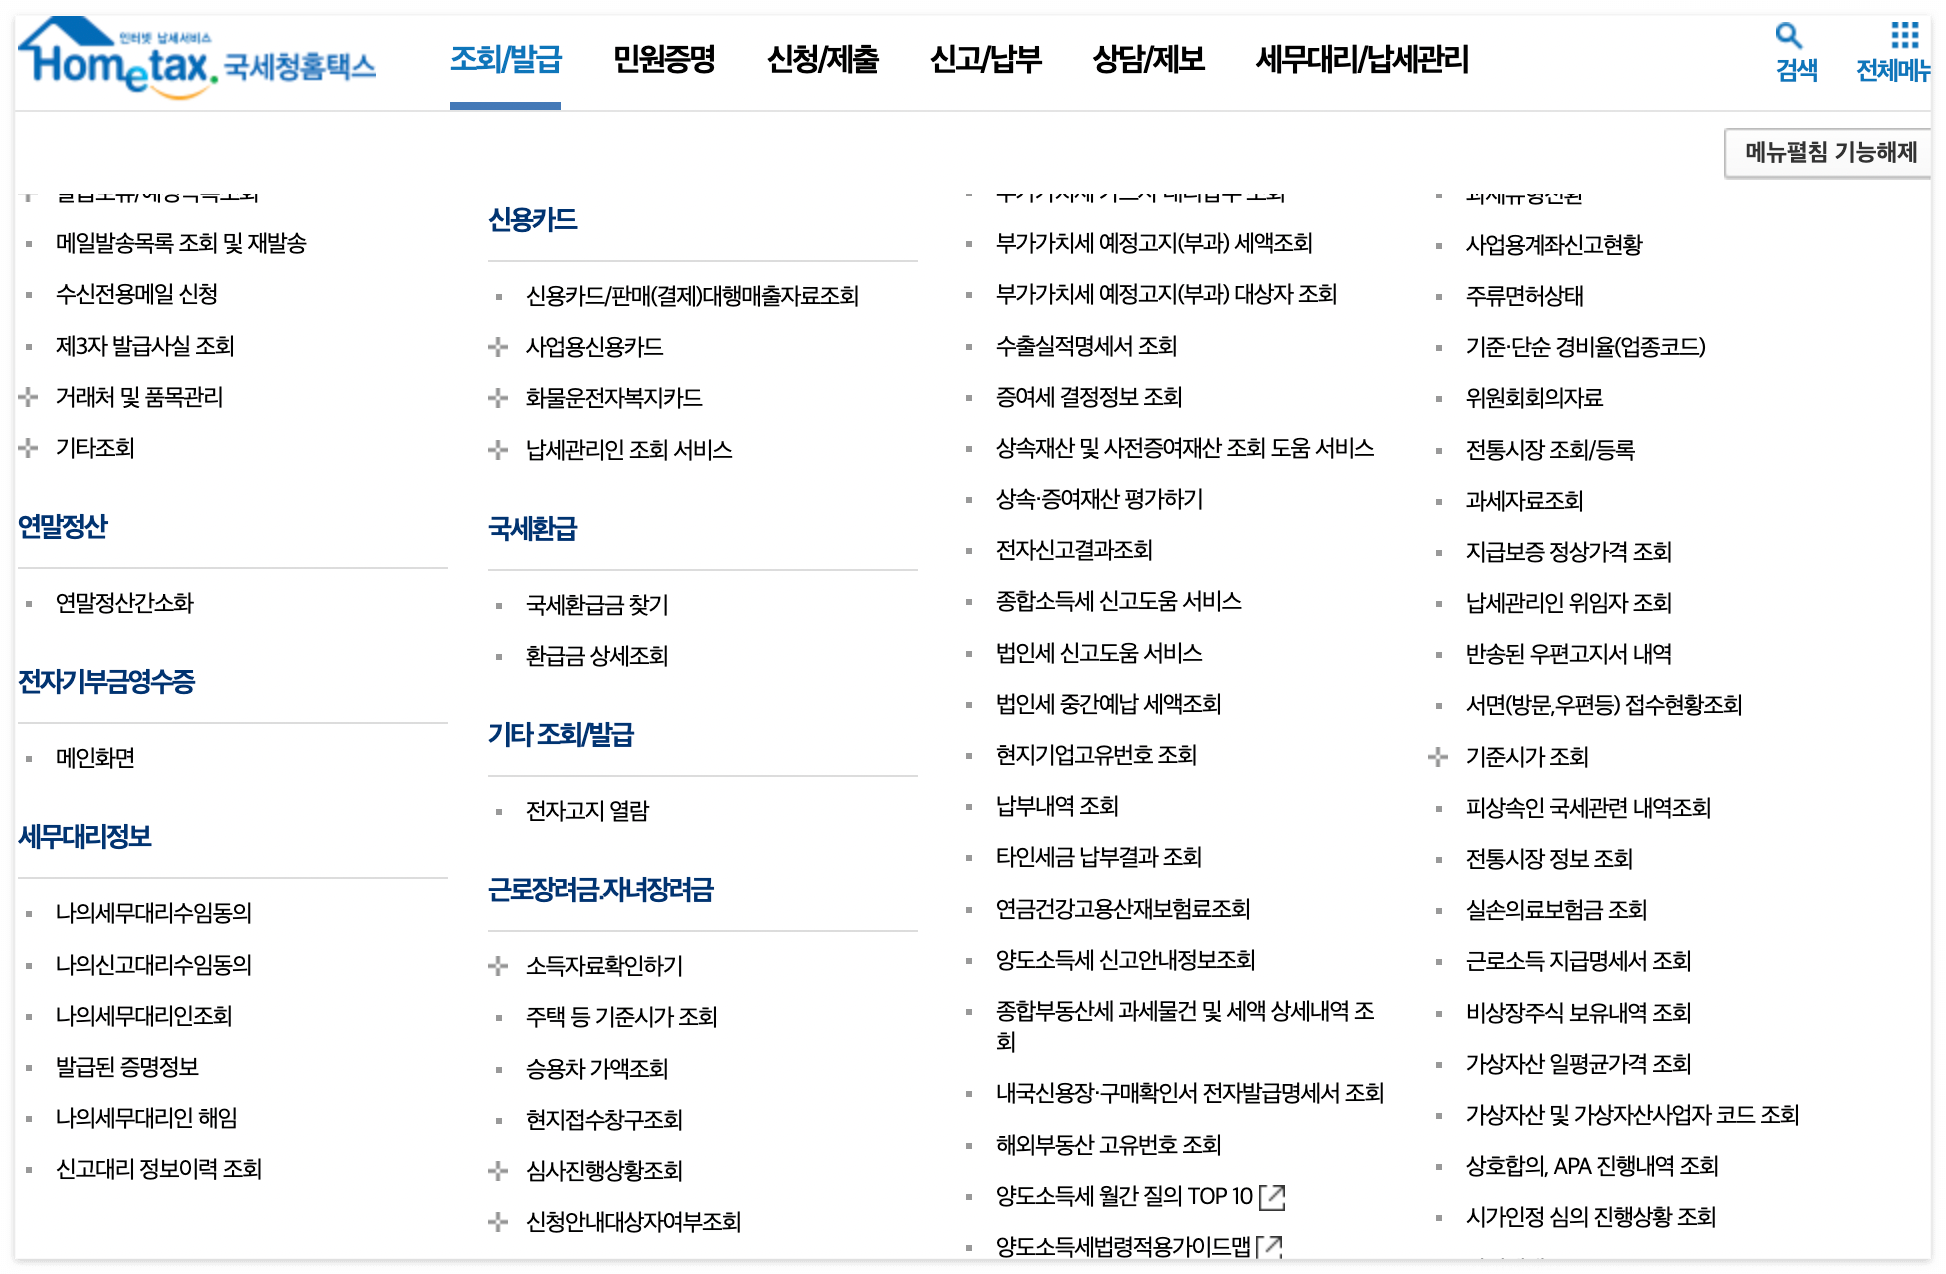Click 국세환급금 찾기
This screenshot has height=1274, width=1946.
click(x=598, y=604)
